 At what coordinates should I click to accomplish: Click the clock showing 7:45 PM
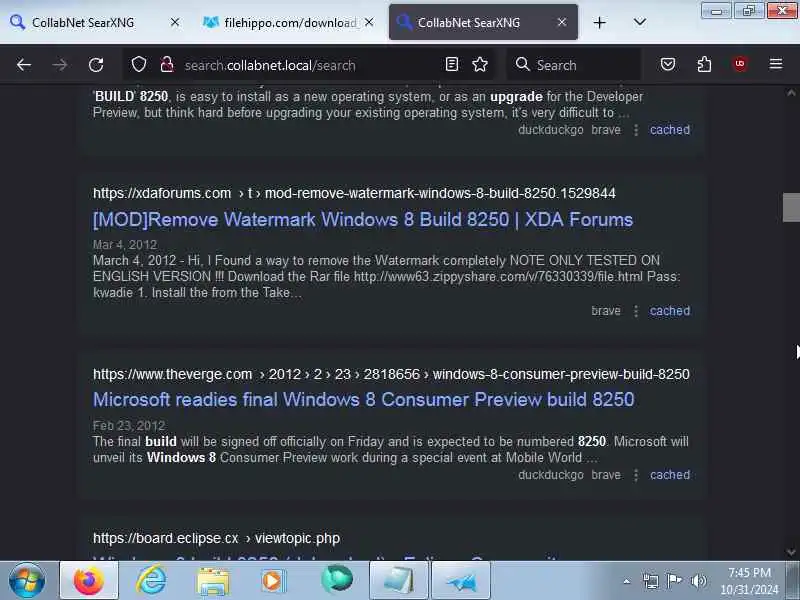click(x=749, y=572)
